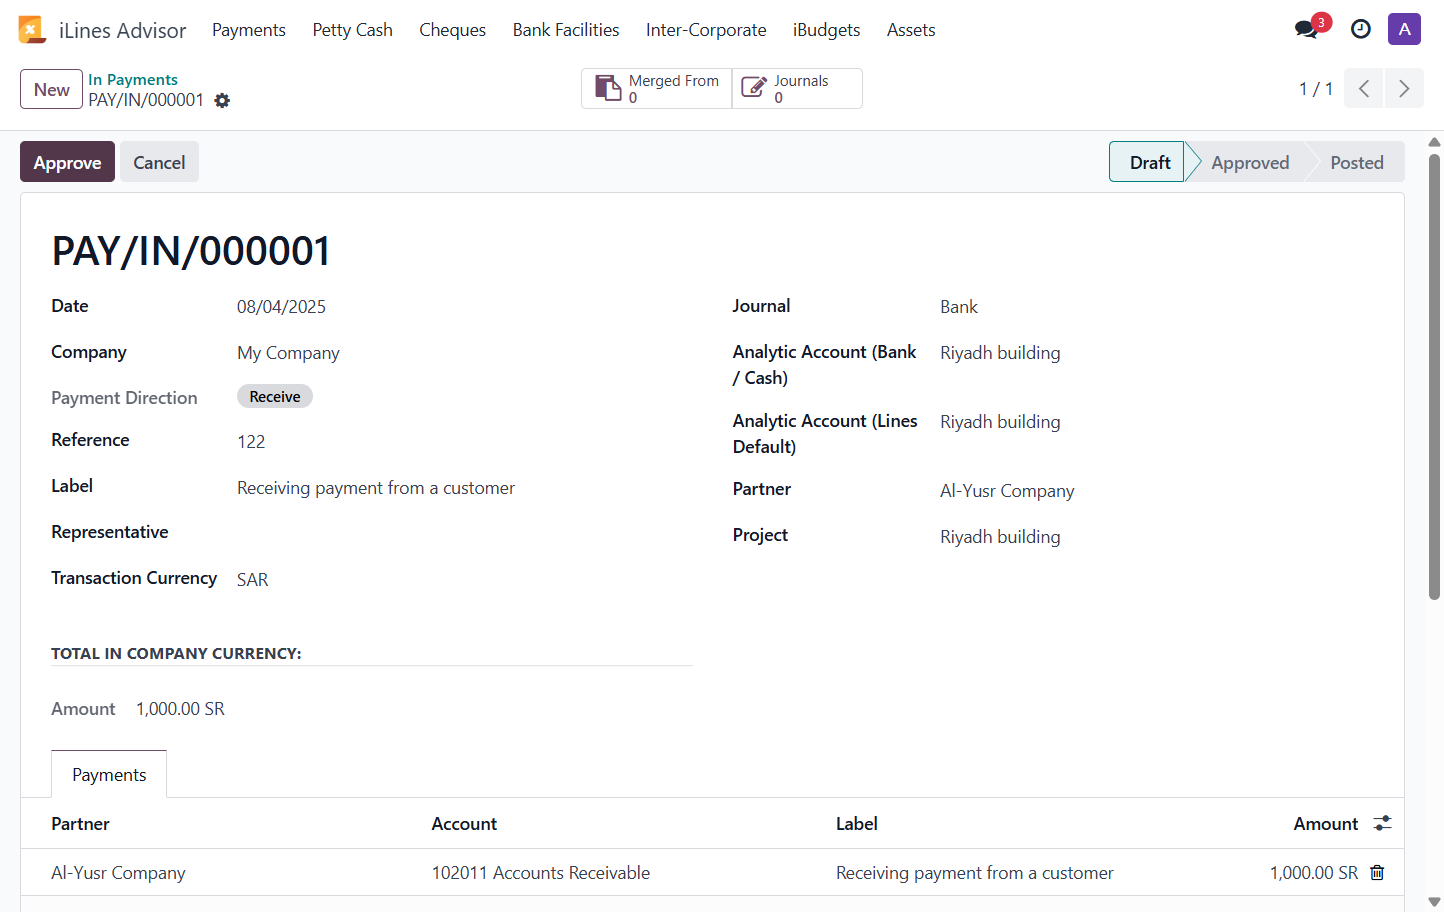This screenshot has height=912, width=1444.
Task: Click the Date field value 08/04/2025
Action: point(281,307)
